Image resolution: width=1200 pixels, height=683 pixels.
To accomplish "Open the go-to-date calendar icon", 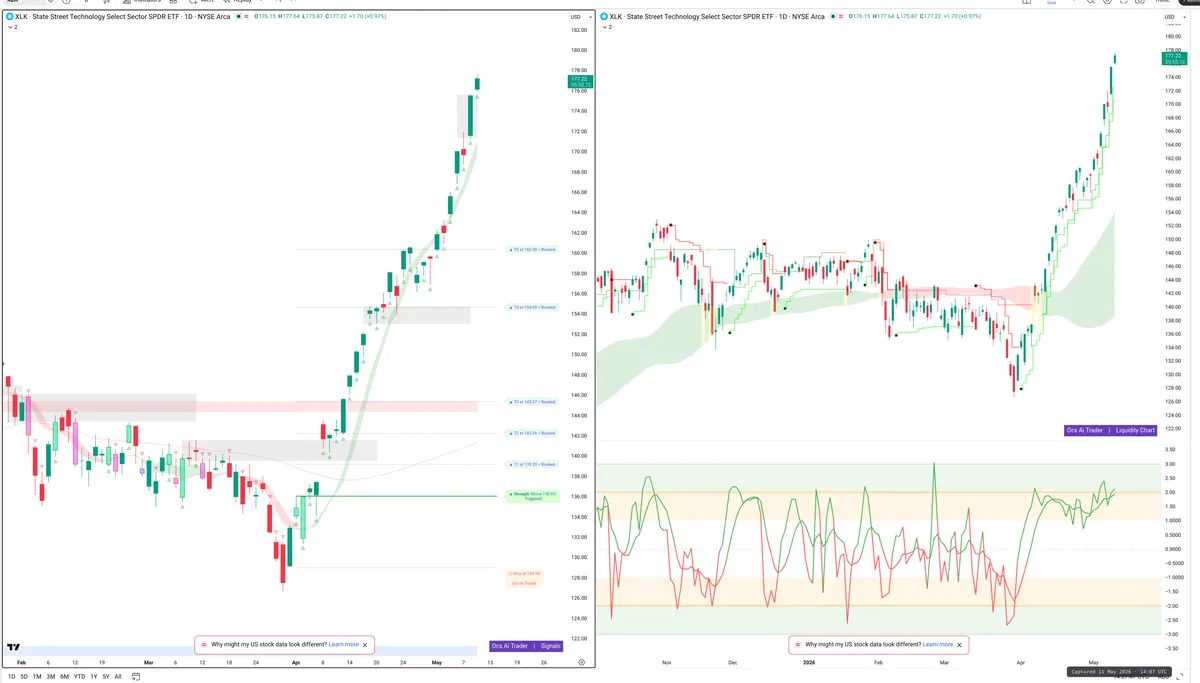I will click(x=135, y=677).
